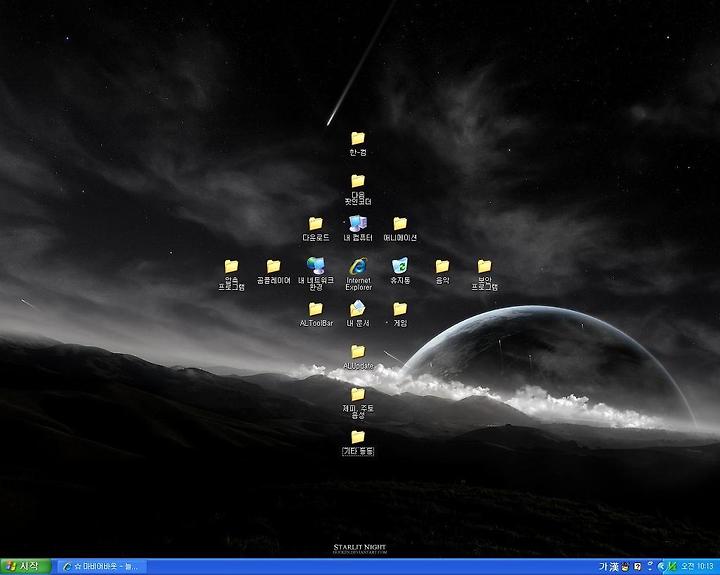Viewport: 720px width, 575px height.
Task: Click the green tray icon
Action: tap(672, 567)
